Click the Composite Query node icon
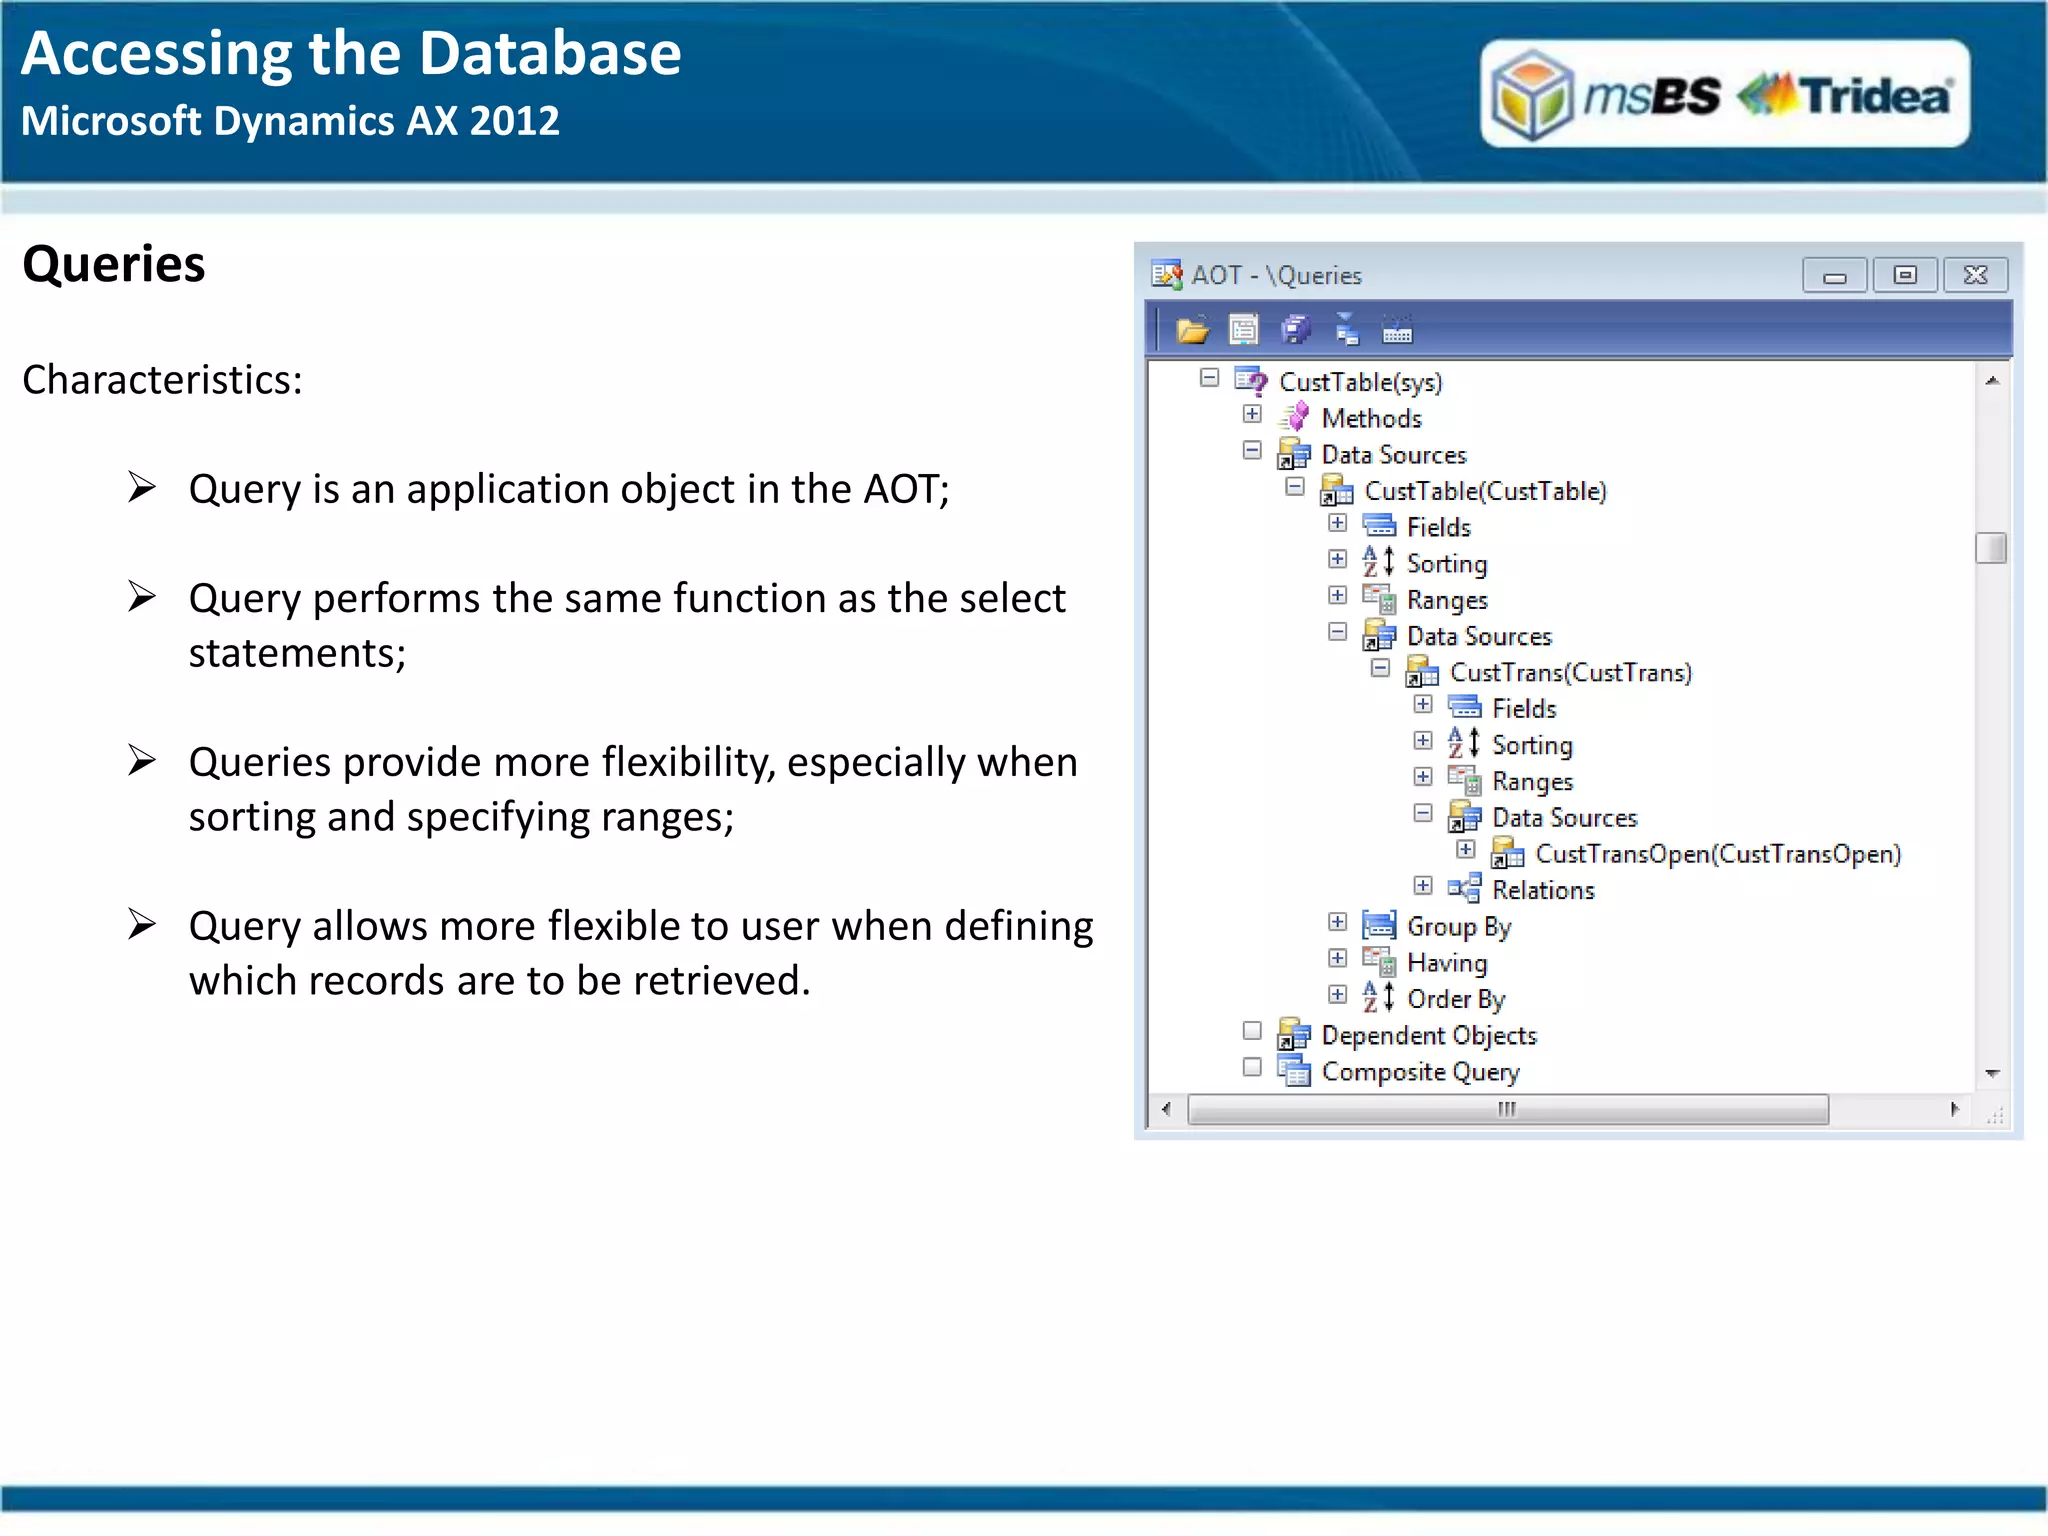The height and width of the screenshot is (1536, 2048). click(1294, 1071)
